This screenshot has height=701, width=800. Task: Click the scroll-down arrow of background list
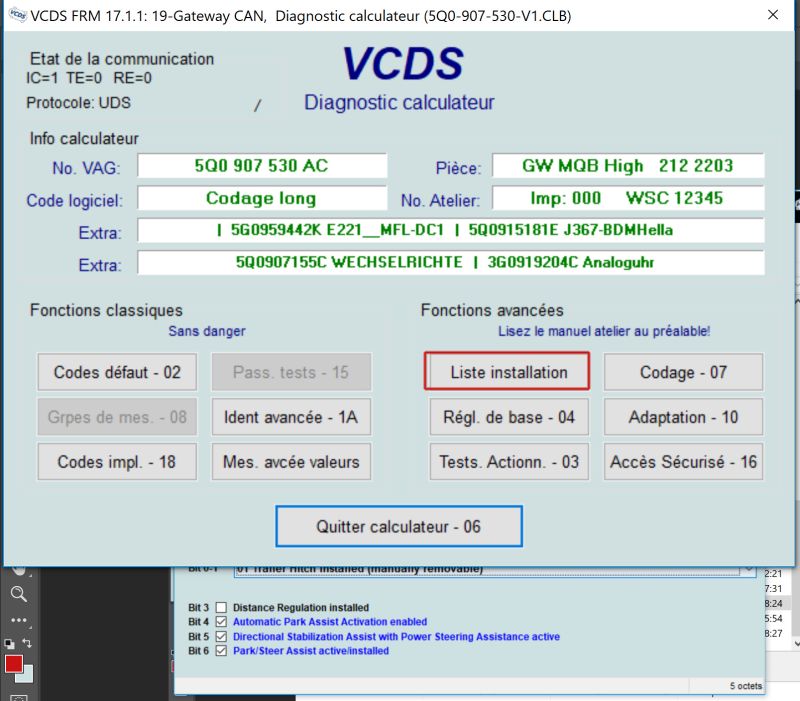coord(796,644)
